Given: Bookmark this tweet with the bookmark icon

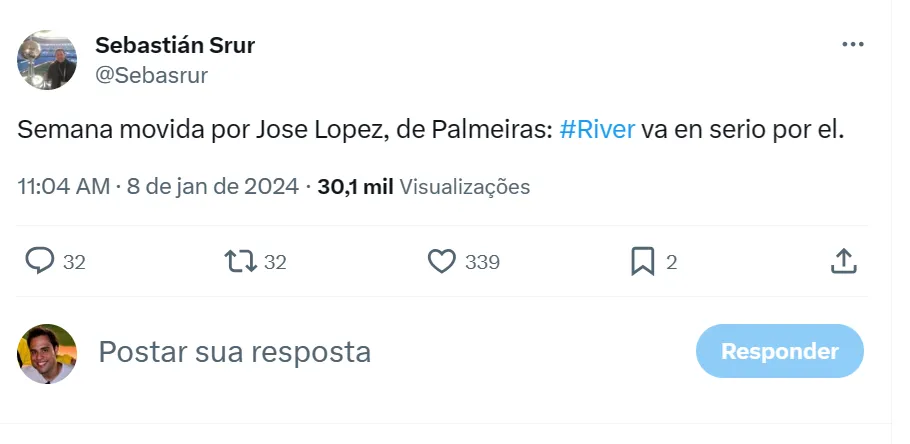Looking at the screenshot, I should [643, 262].
